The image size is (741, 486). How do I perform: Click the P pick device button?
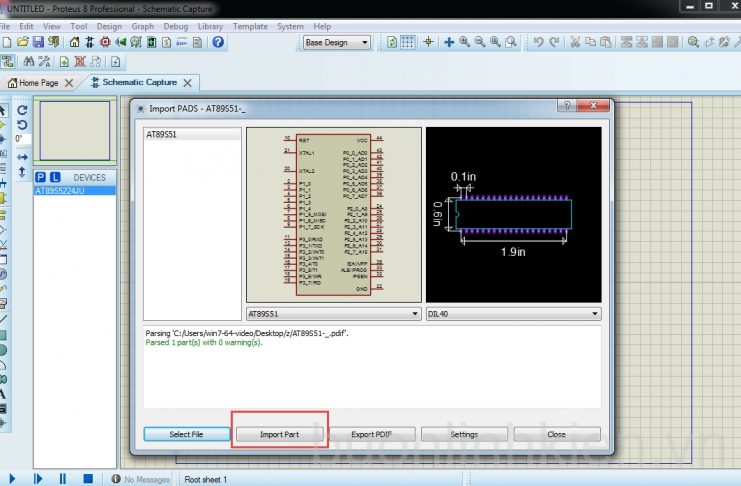click(41, 177)
